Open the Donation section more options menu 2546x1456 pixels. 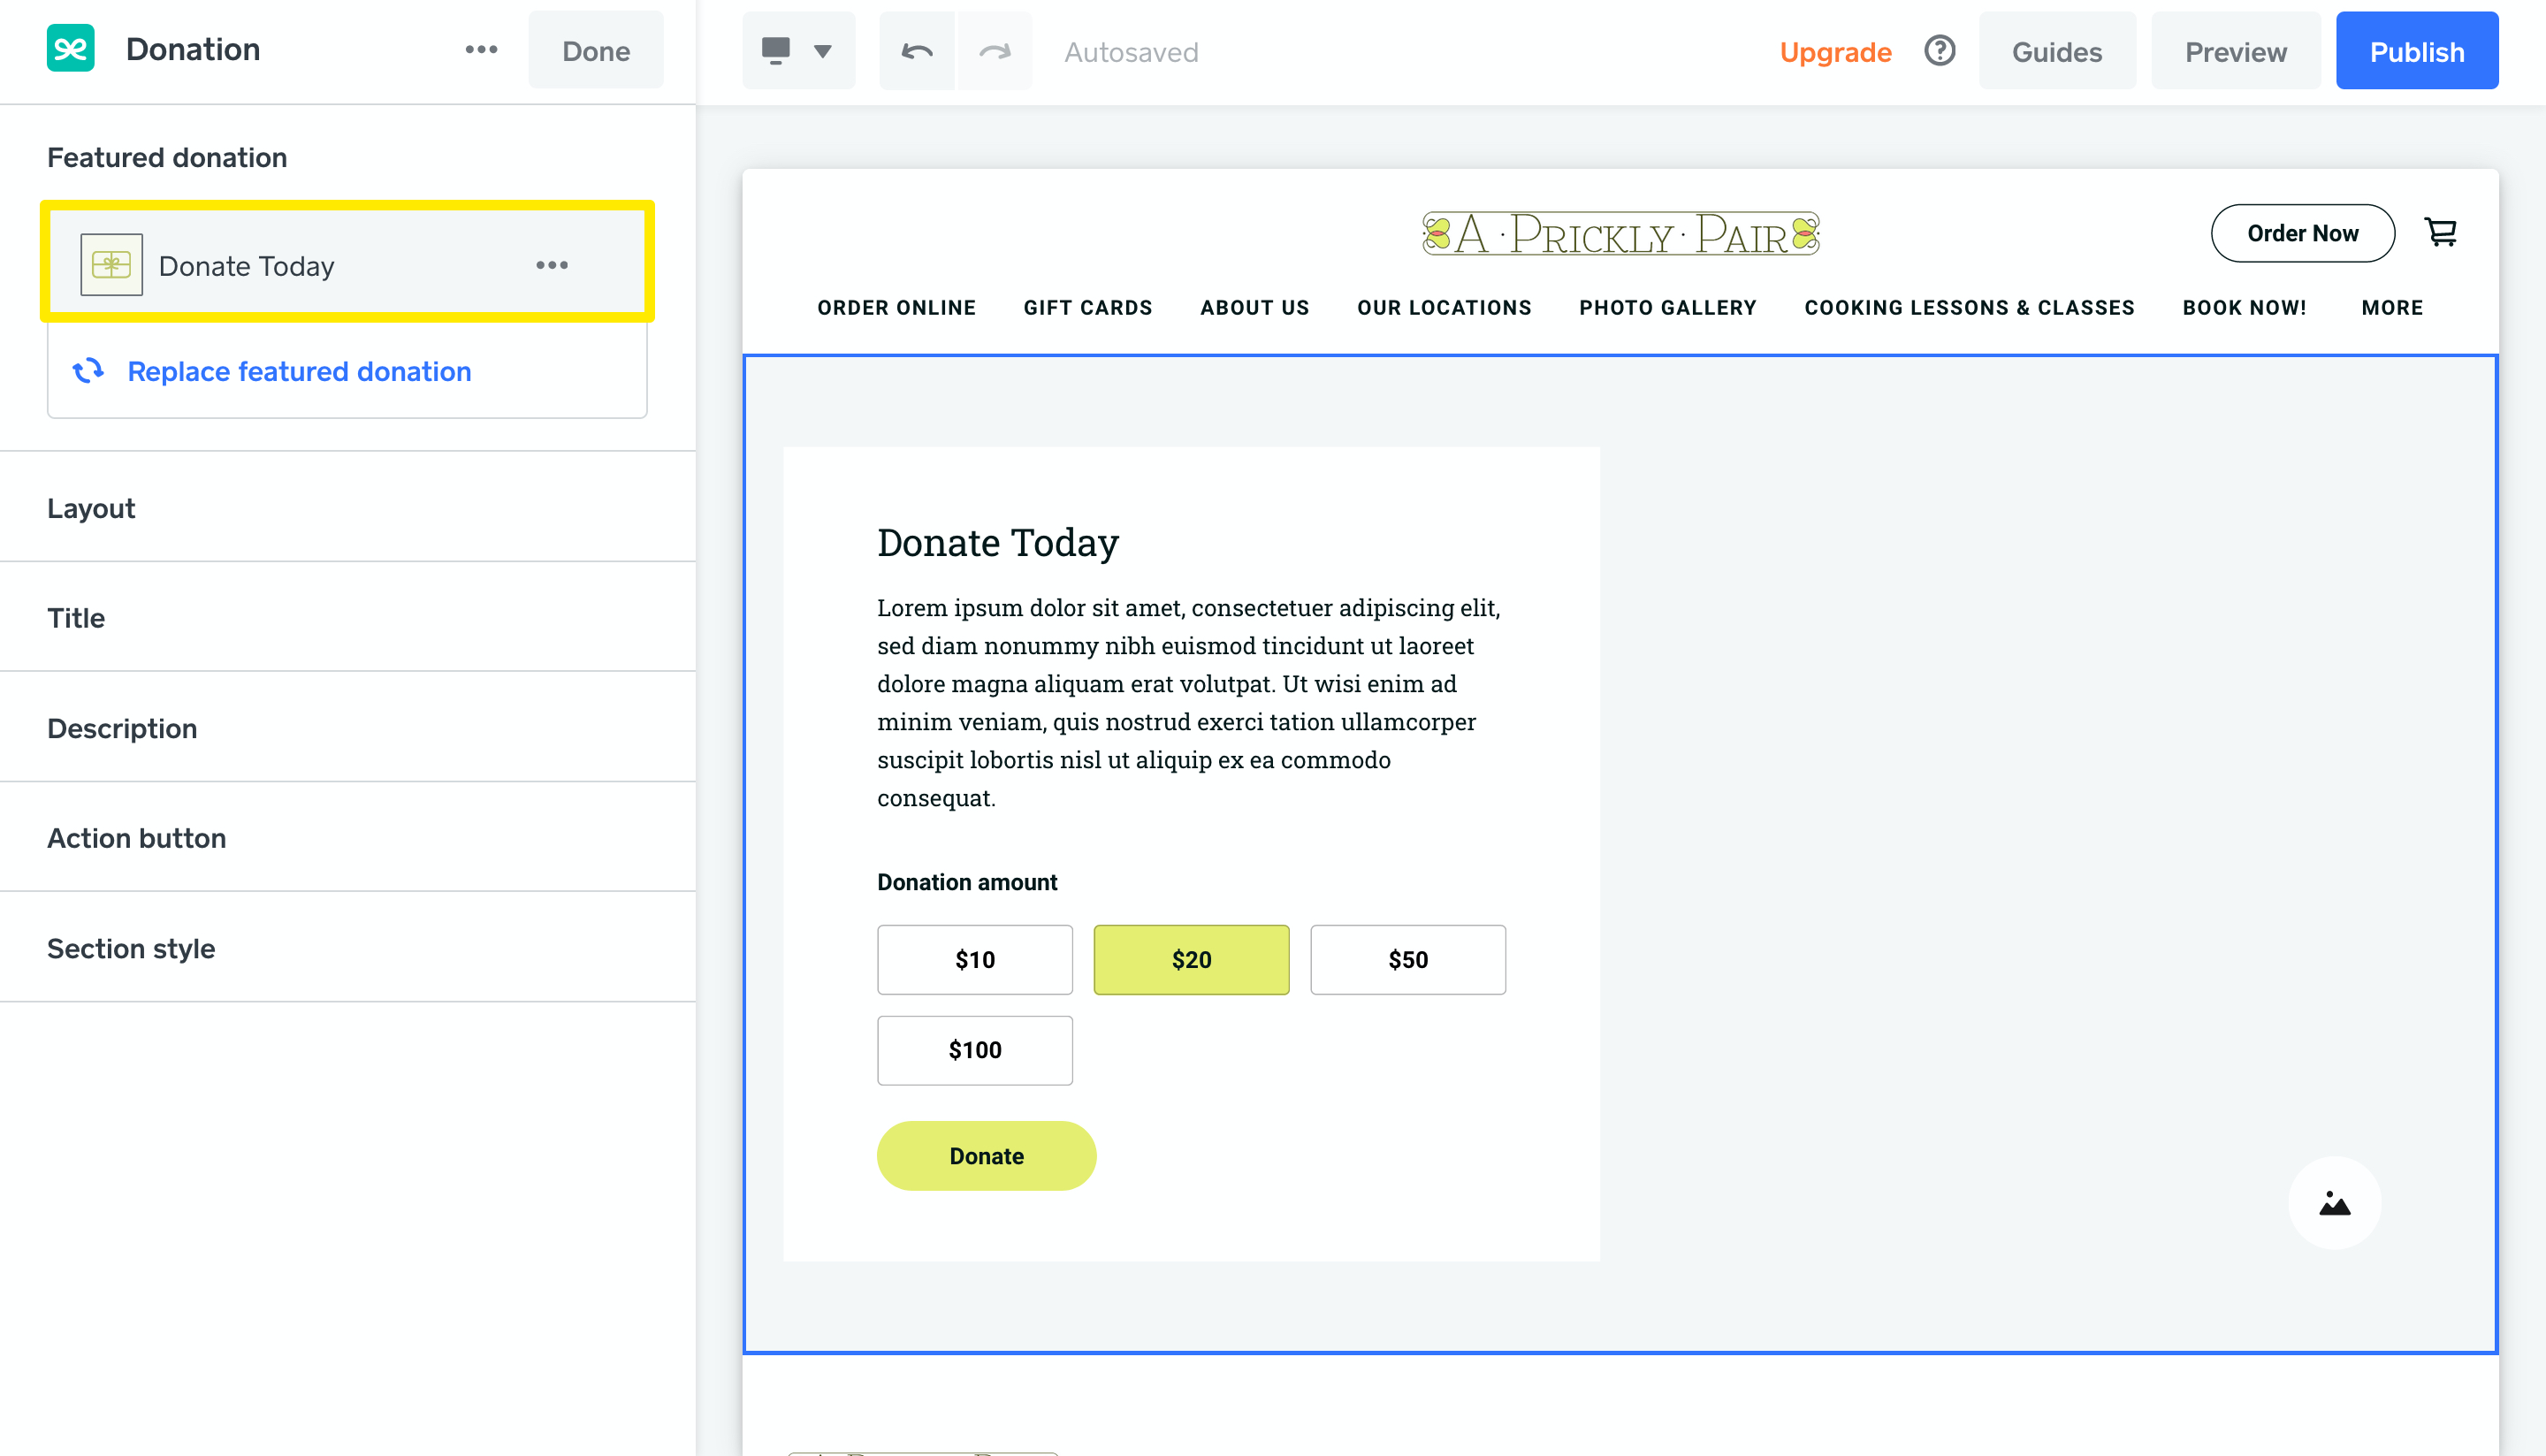[x=481, y=50]
